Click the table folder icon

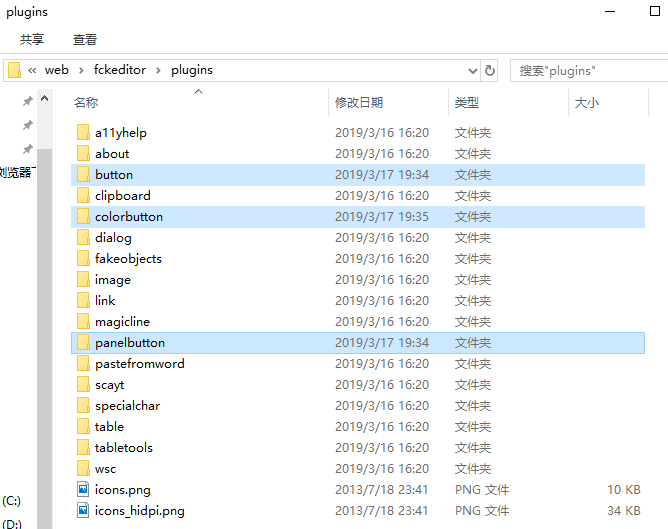coord(83,426)
